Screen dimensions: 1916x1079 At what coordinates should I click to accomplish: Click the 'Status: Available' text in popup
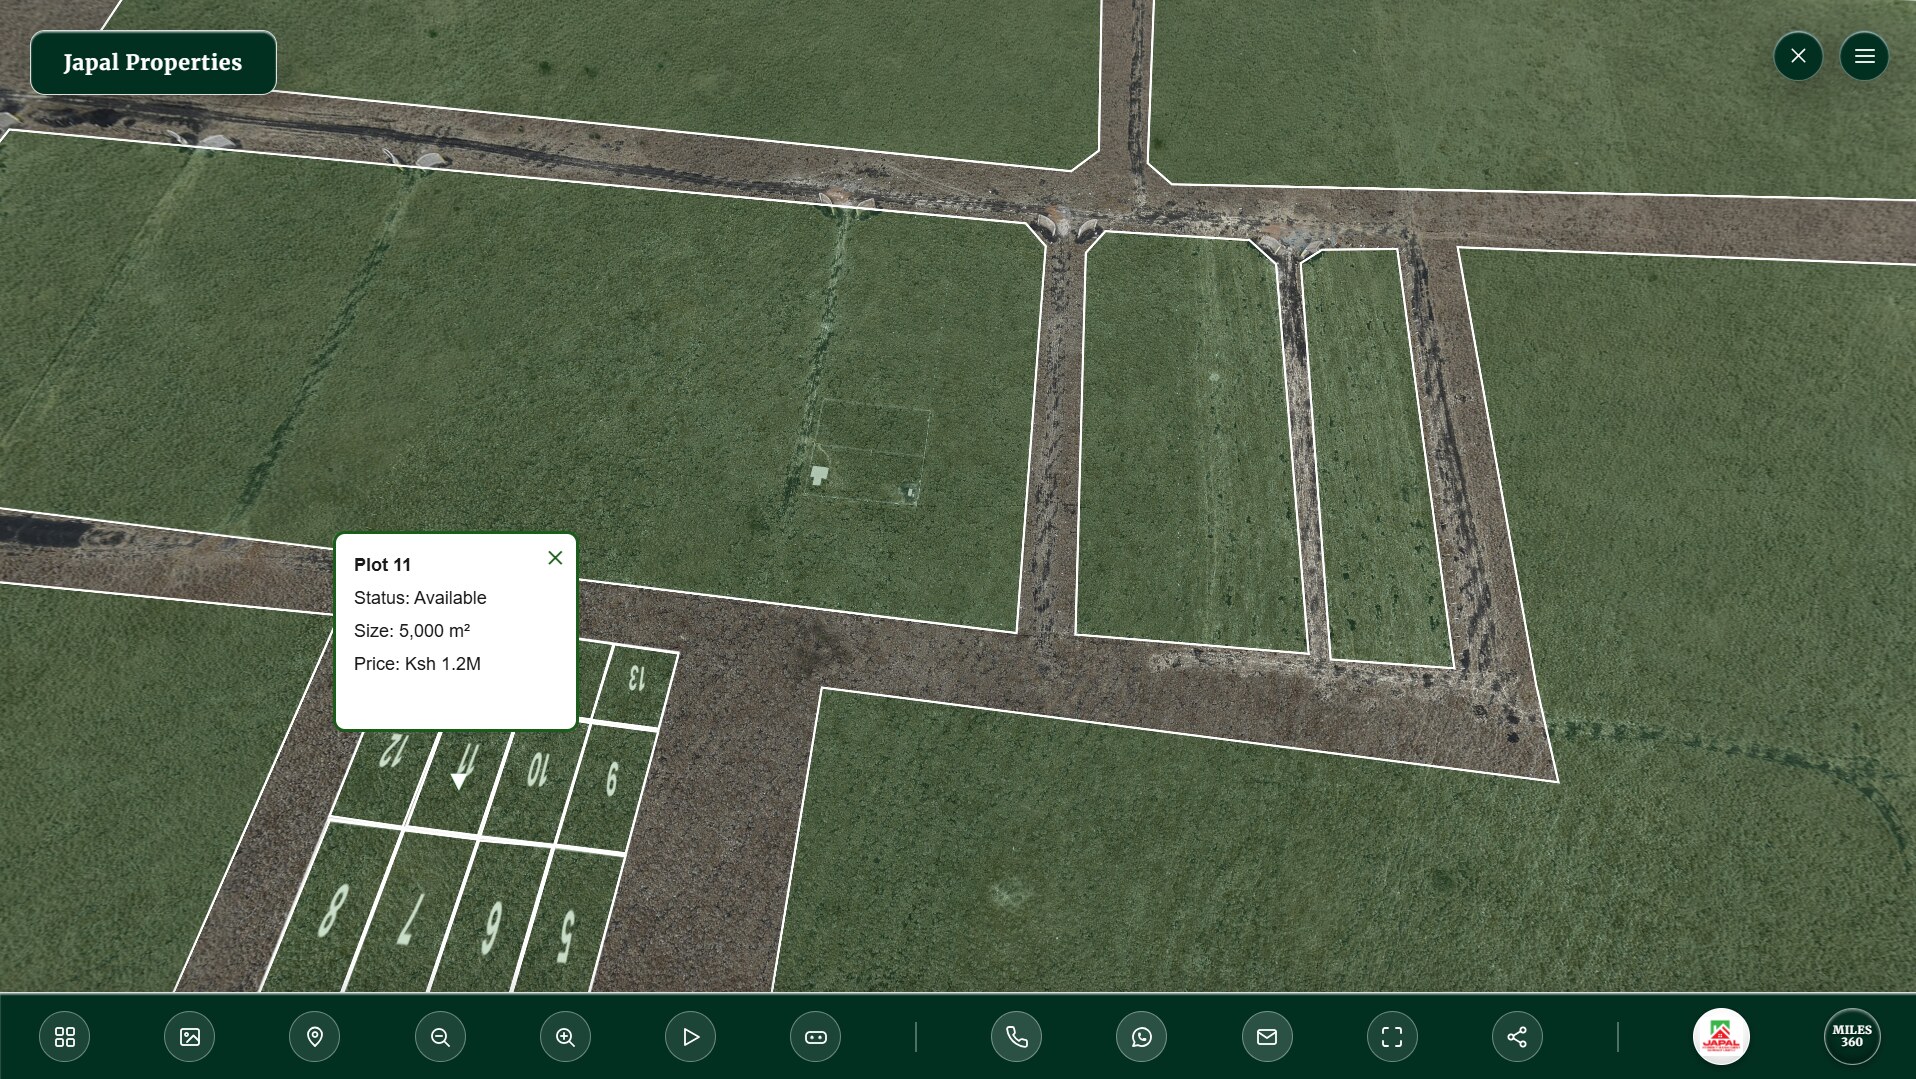[x=420, y=598]
